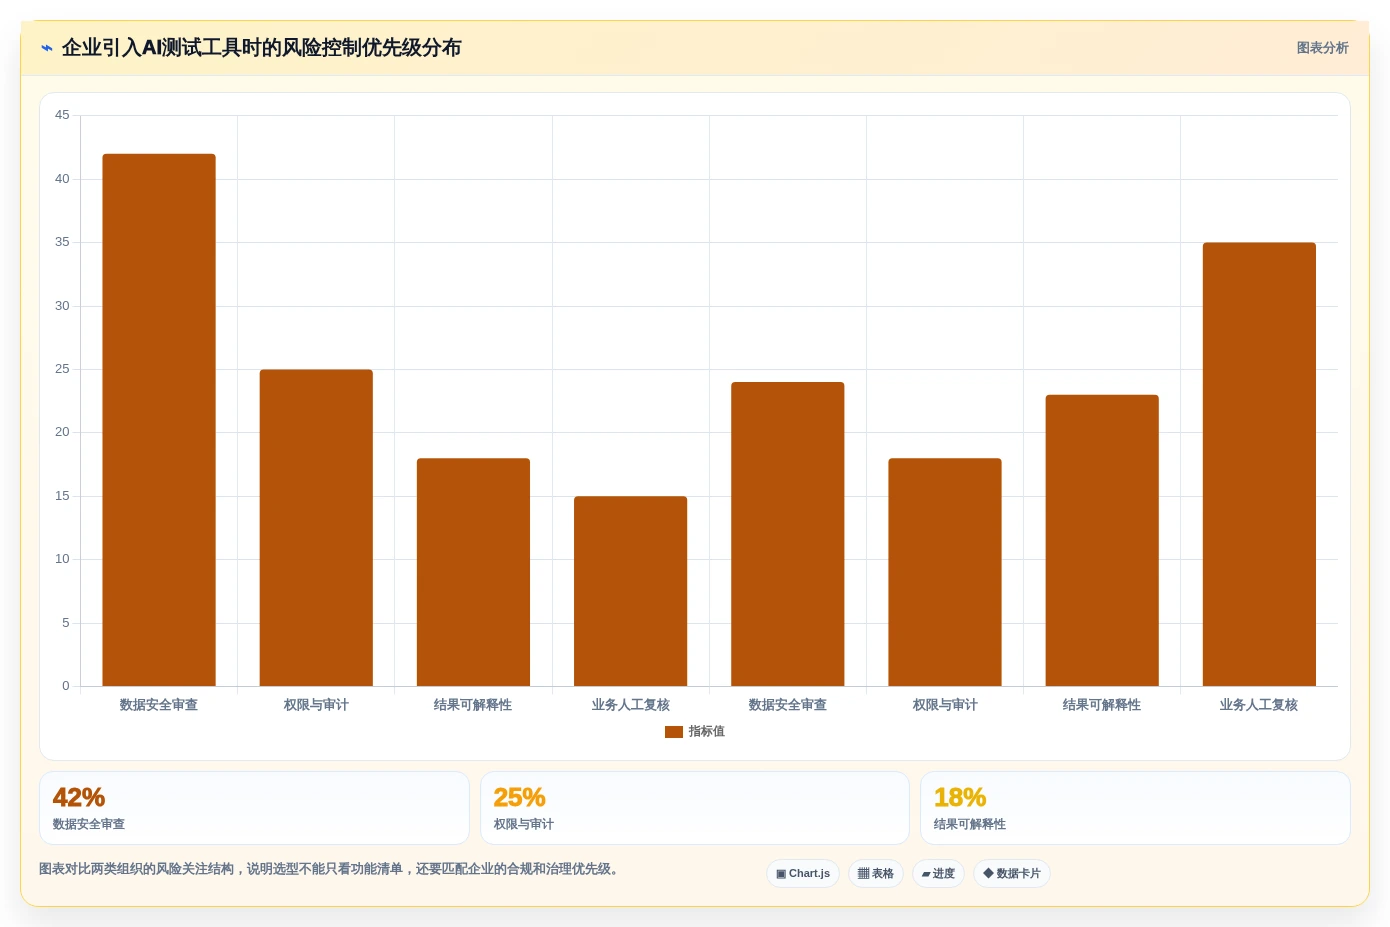1390x927 pixels.
Task: Open the 18% 结果可解释性 stat card
Action: click(1135, 808)
